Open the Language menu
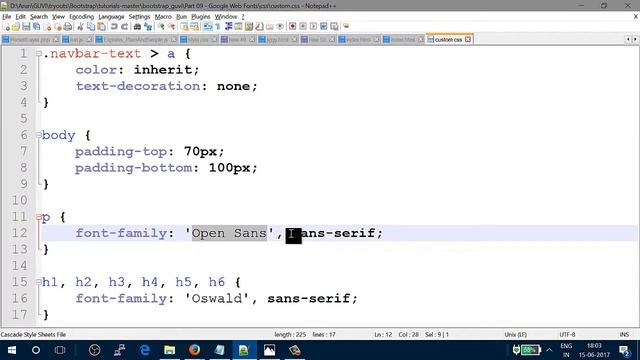The image size is (640, 360). click(111, 17)
